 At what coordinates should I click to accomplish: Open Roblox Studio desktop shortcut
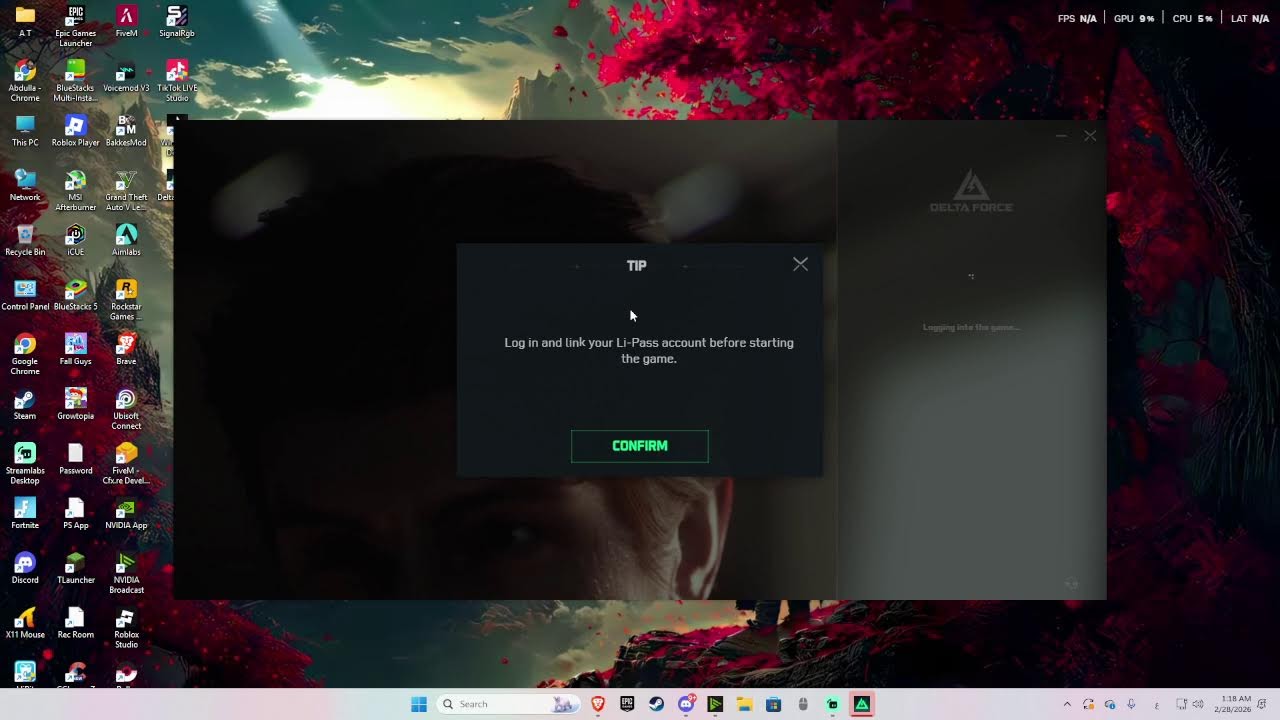(x=126, y=628)
